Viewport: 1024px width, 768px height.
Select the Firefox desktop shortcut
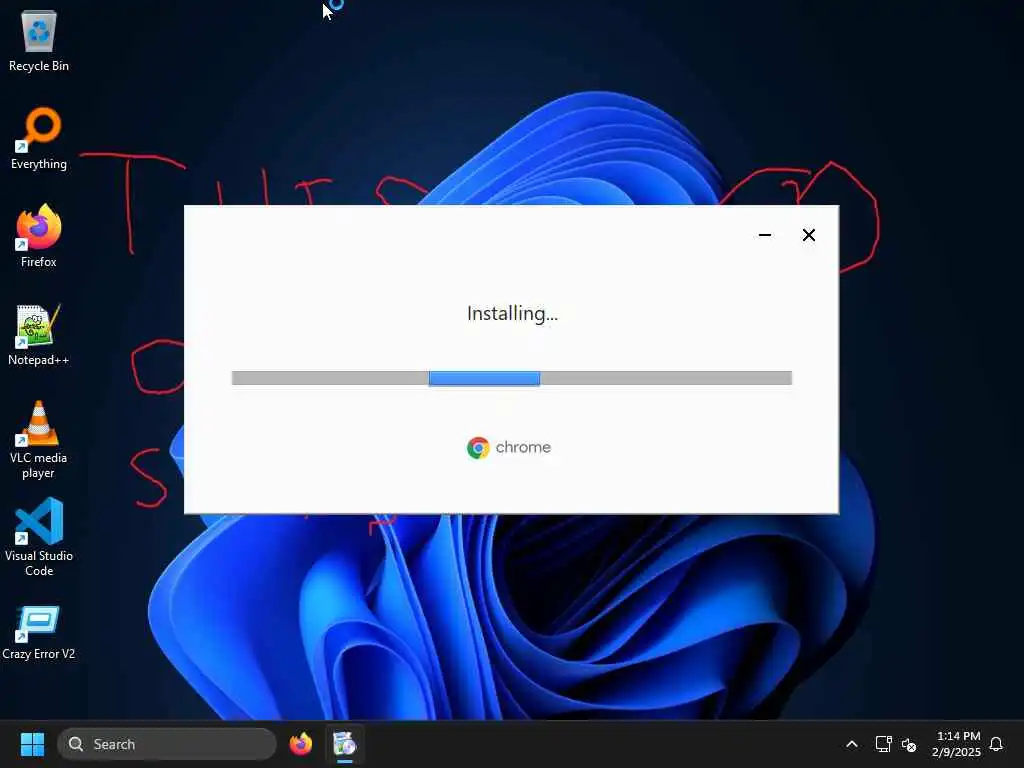coord(39,236)
